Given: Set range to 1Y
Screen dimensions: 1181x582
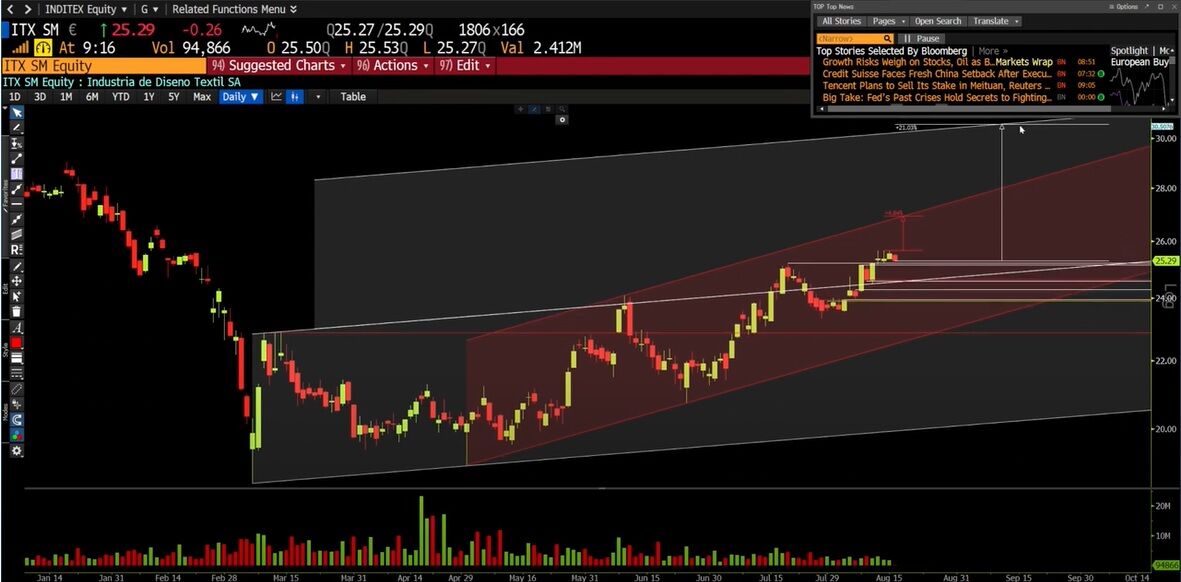Looking at the screenshot, I should [x=149, y=96].
